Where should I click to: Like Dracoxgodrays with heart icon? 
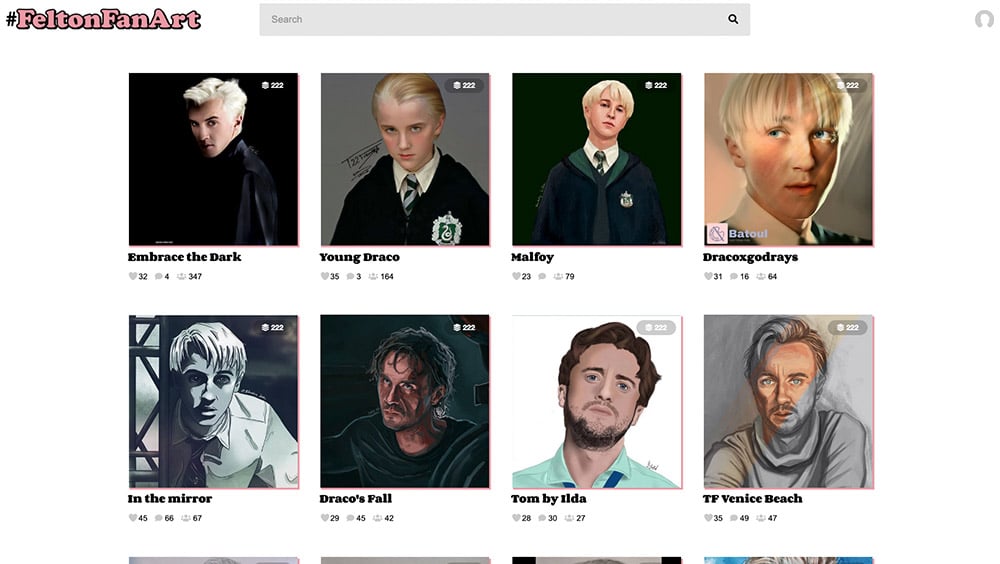coord(708,276)
